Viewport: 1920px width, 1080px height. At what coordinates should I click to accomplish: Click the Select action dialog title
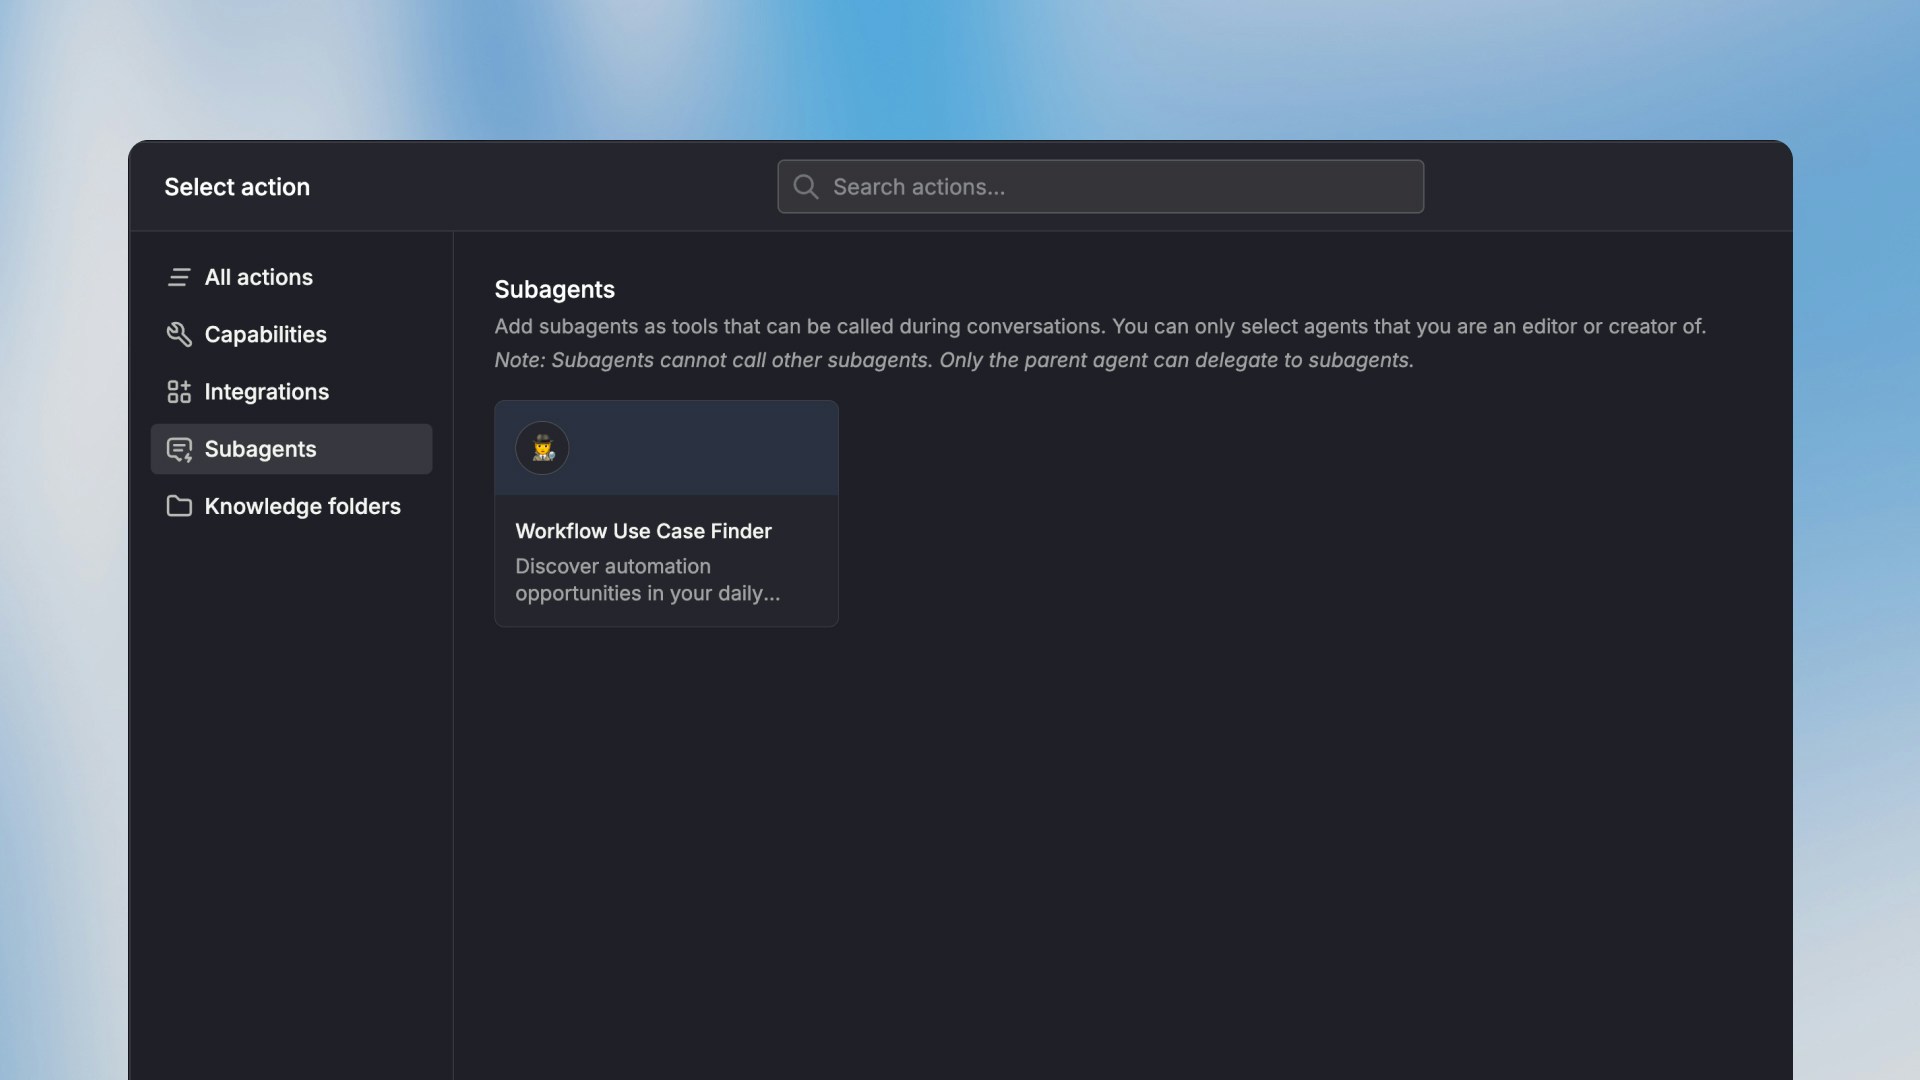click(x=237, y=187)
